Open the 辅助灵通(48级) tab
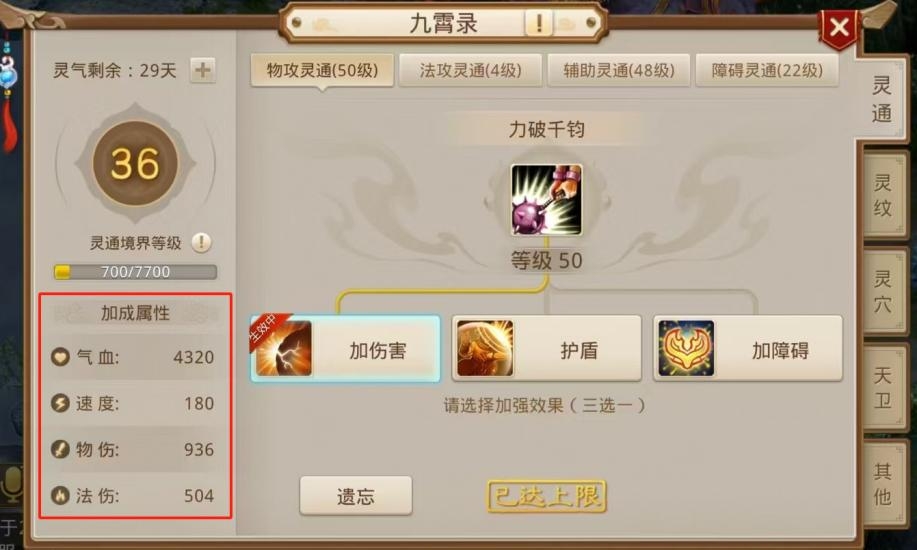The image size is (917, 550). (619, 71)
